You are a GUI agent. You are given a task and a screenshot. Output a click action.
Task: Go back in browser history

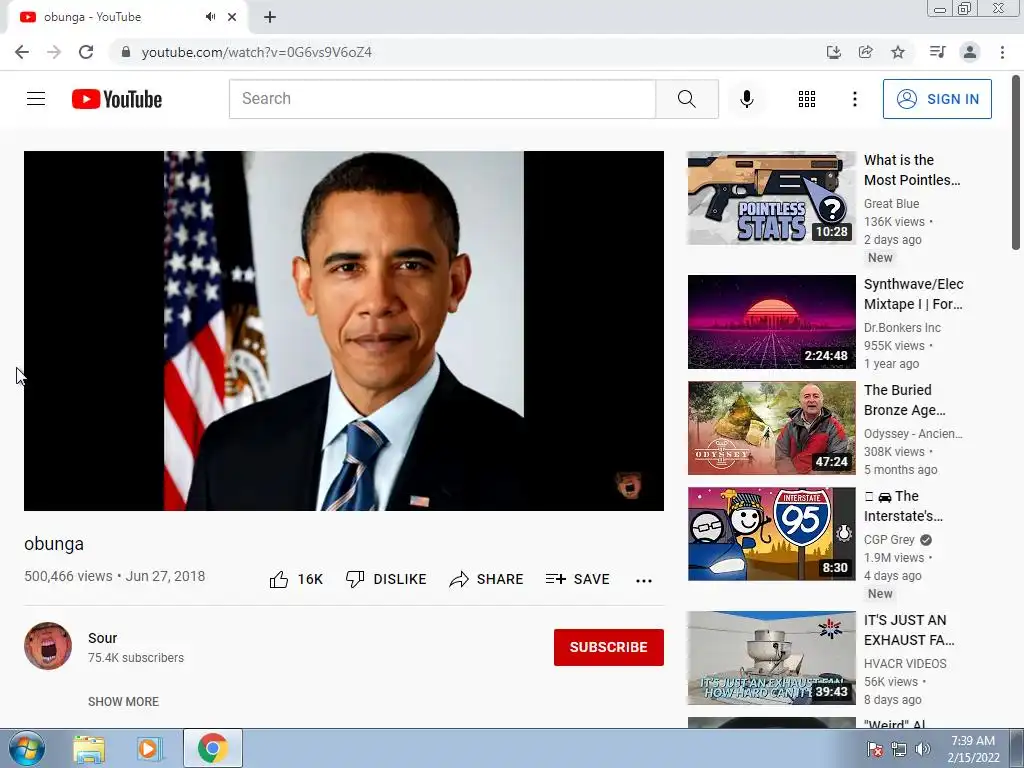[x=22, y=52]
